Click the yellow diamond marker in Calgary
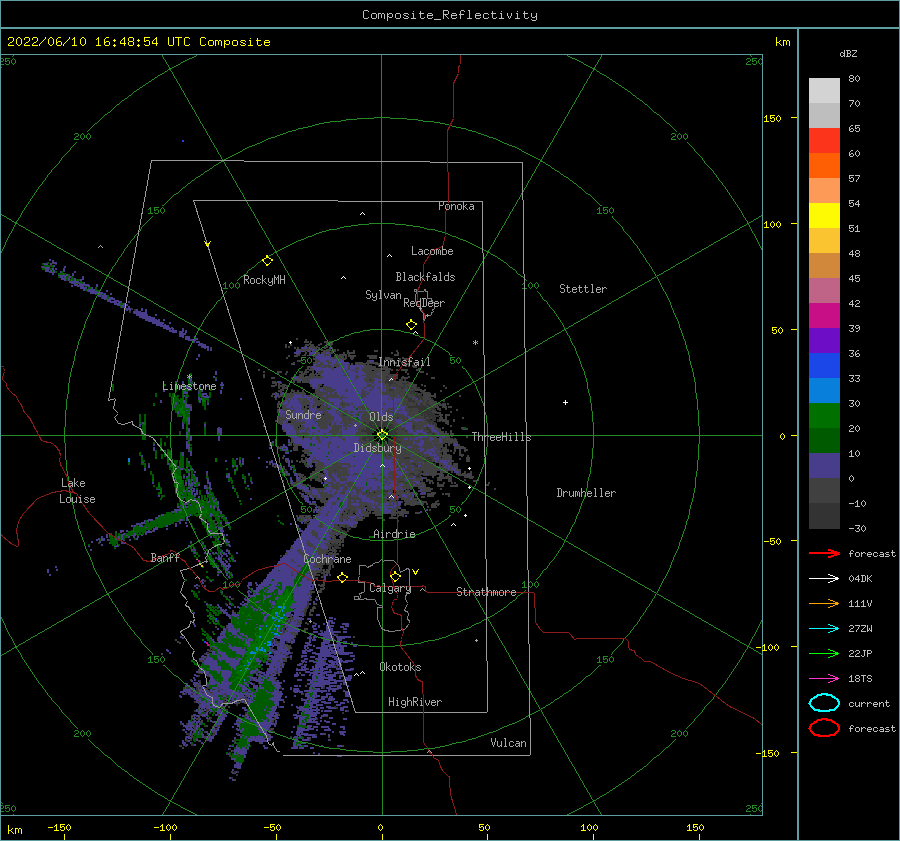 click(395, 576)
